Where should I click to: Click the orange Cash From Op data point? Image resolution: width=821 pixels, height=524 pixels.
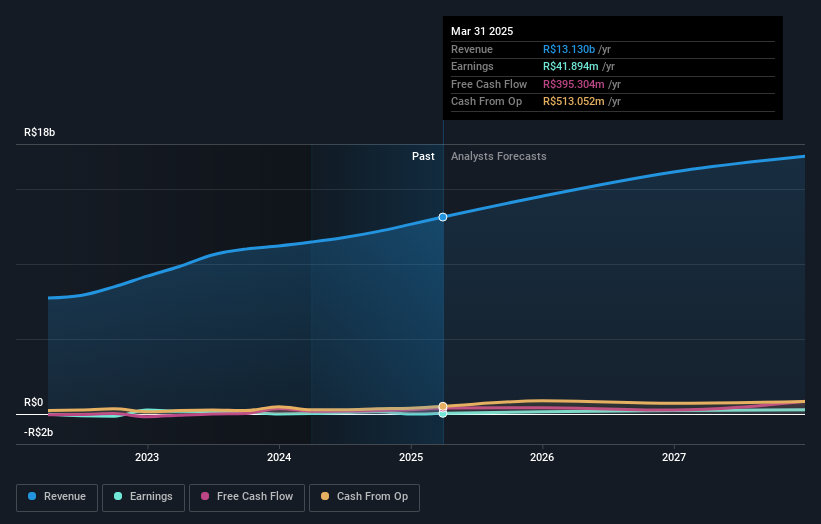tap(443, 406)
